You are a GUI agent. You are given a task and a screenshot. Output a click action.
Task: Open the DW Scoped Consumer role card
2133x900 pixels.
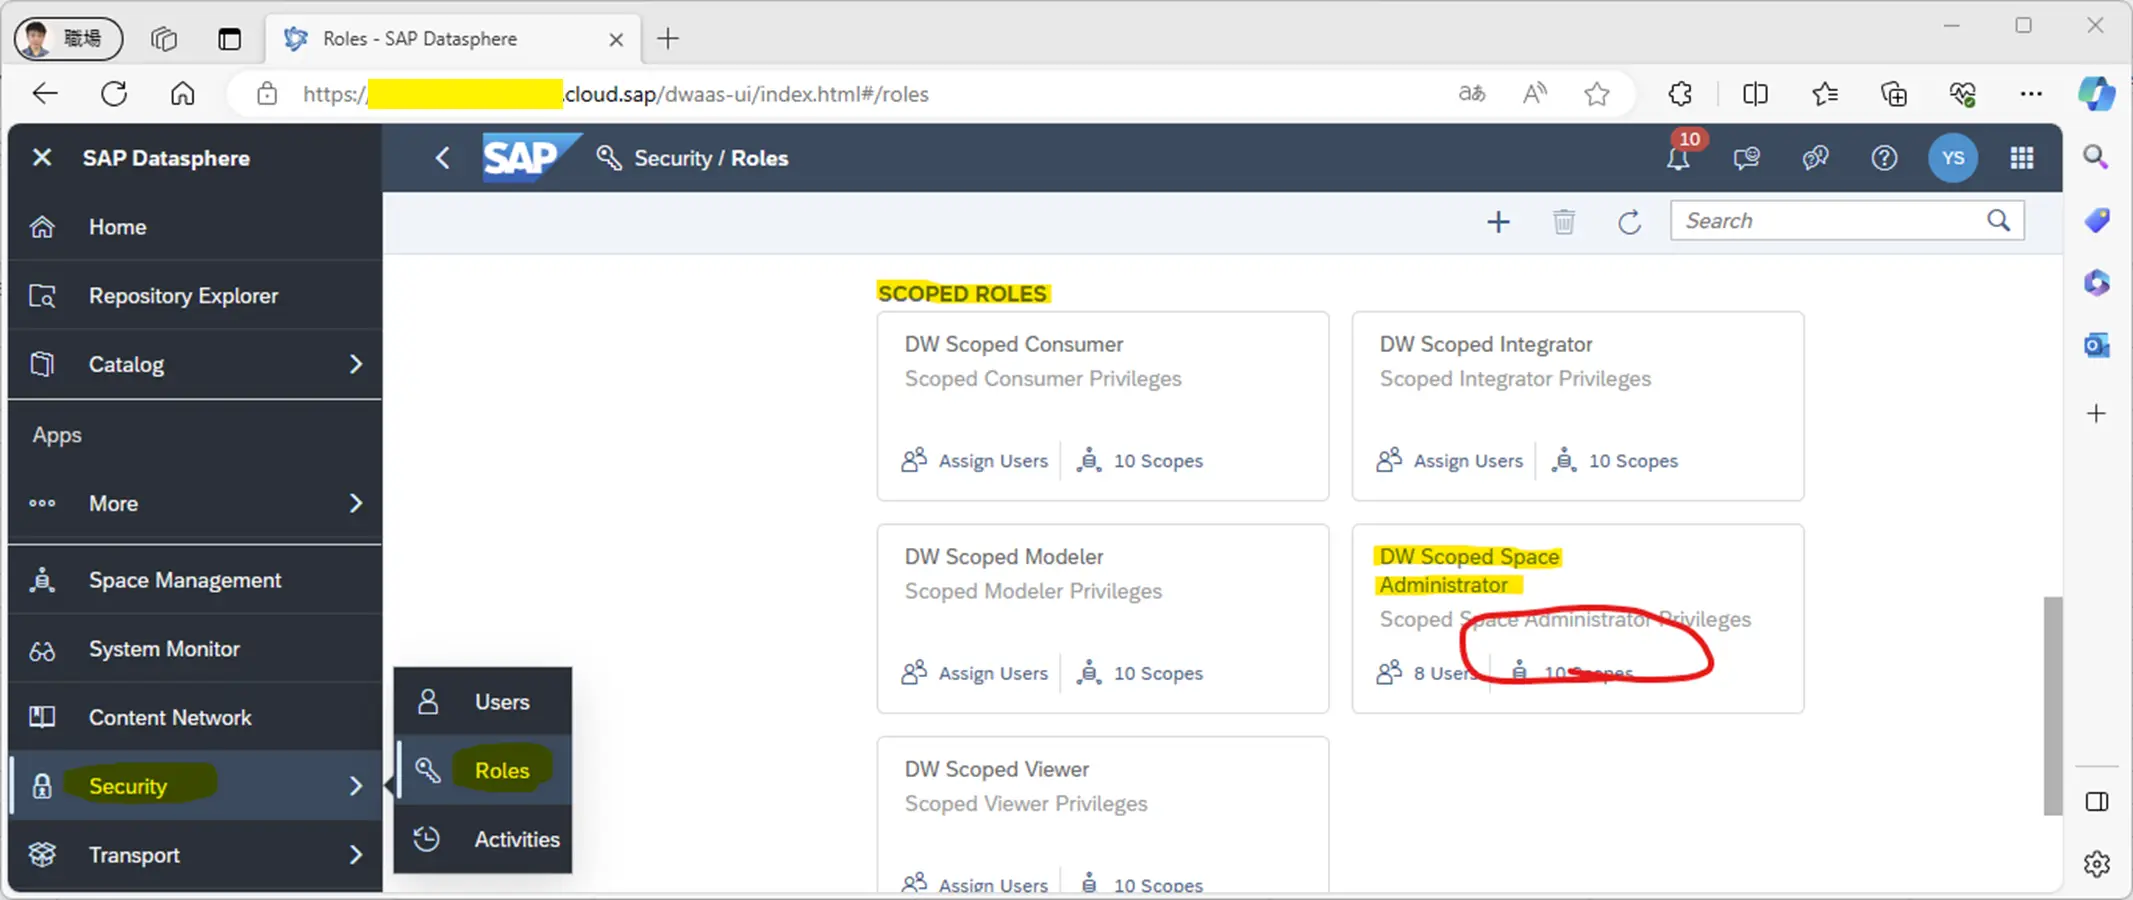point(1103,406)
